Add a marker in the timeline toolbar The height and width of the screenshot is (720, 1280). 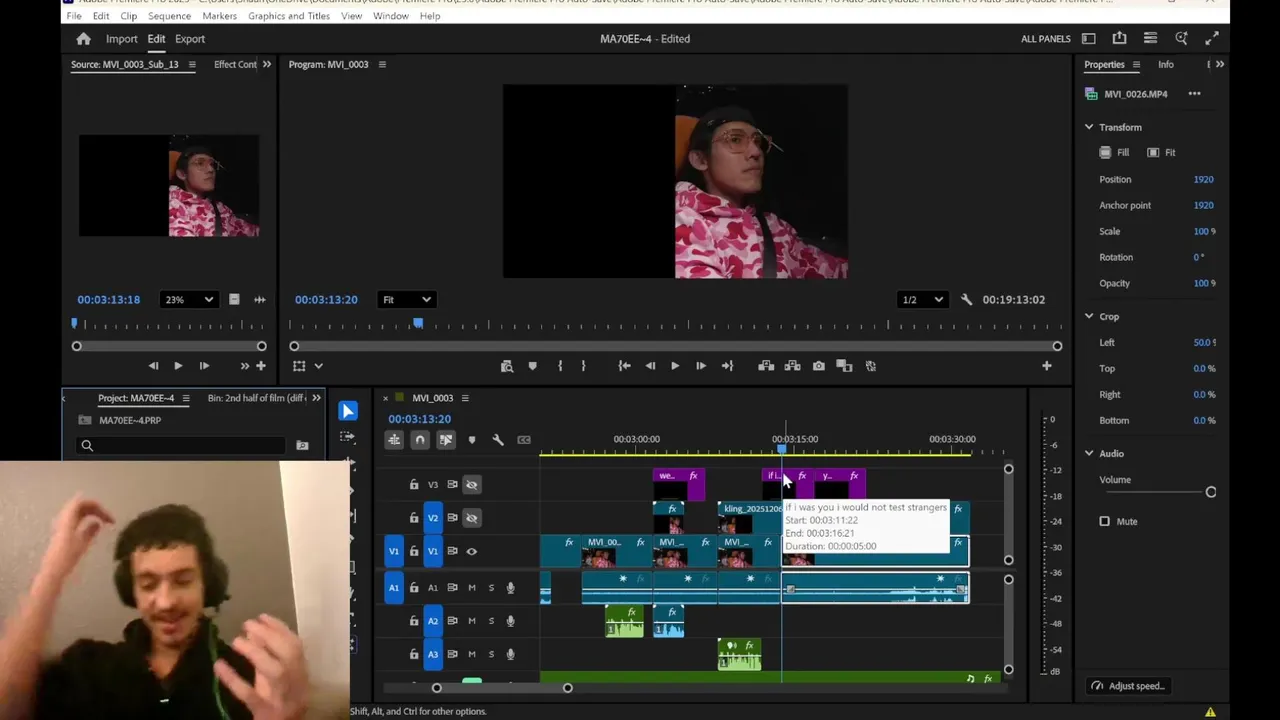[x=472, y=440]
